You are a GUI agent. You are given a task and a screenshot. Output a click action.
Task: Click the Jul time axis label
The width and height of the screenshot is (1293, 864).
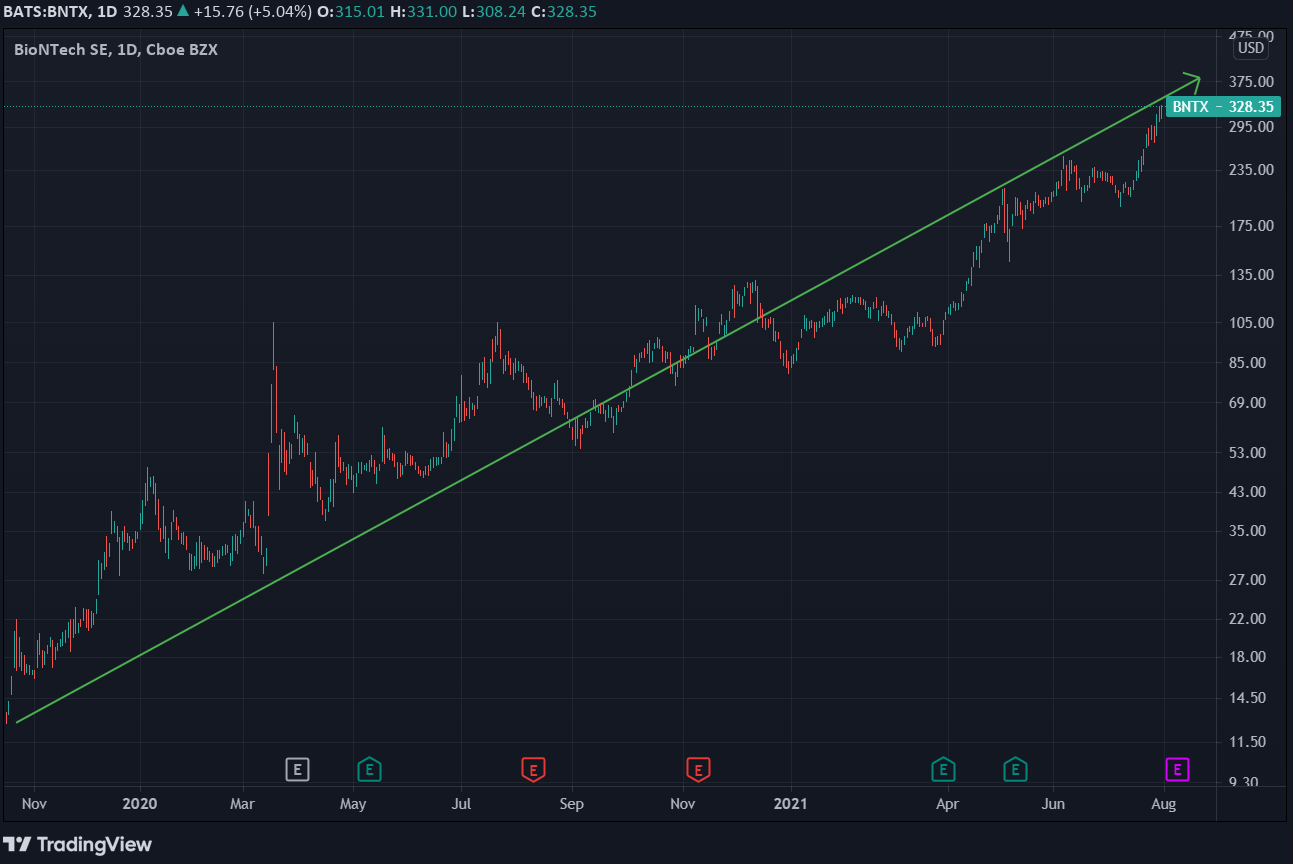coord(461,803)
